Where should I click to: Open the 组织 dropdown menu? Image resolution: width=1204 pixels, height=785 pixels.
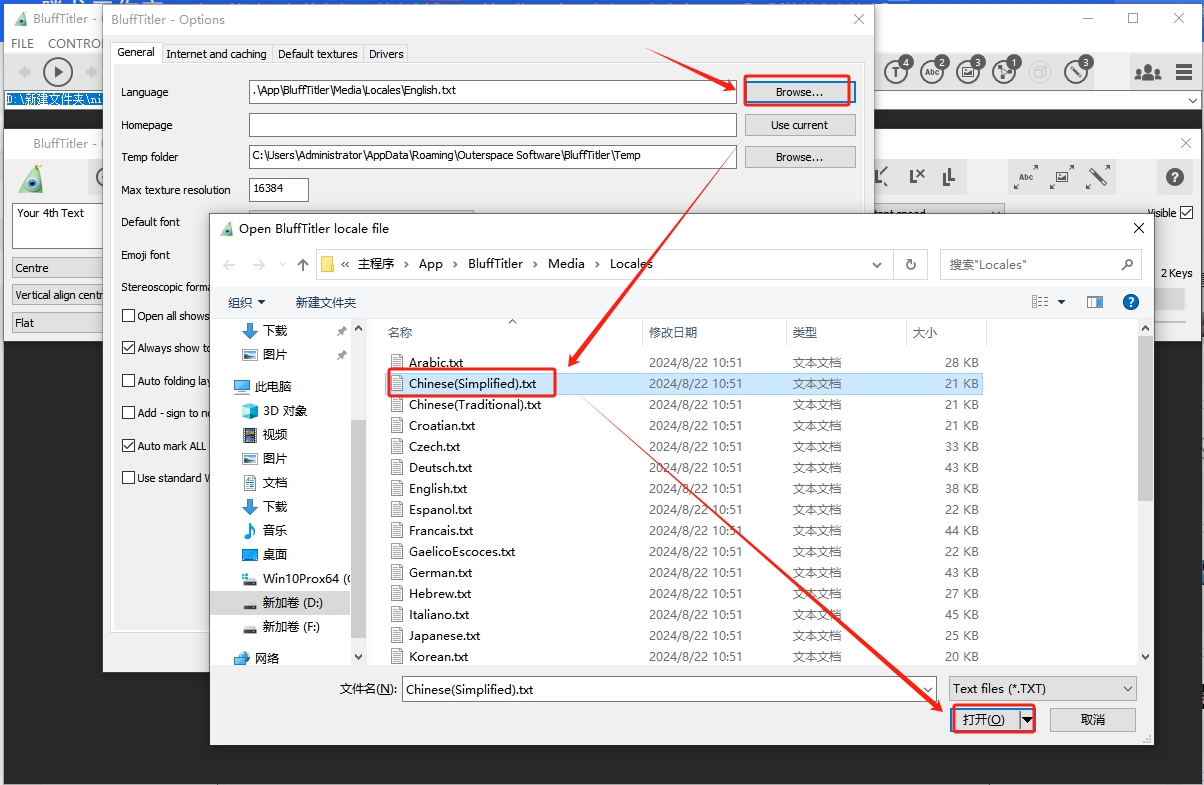pos(246,302)
